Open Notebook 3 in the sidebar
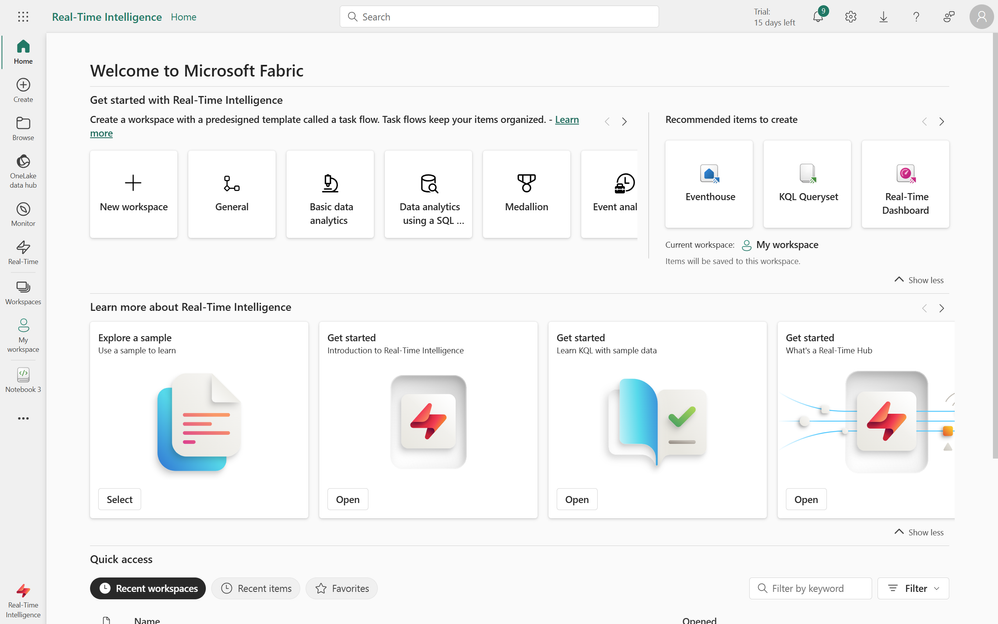Screen dimensions: 998x624 (23, 379)
